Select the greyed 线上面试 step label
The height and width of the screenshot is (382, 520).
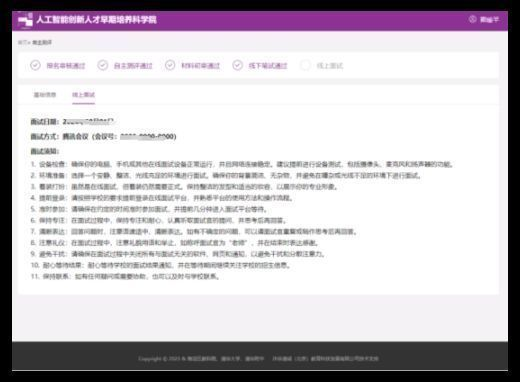pos(330,66)
